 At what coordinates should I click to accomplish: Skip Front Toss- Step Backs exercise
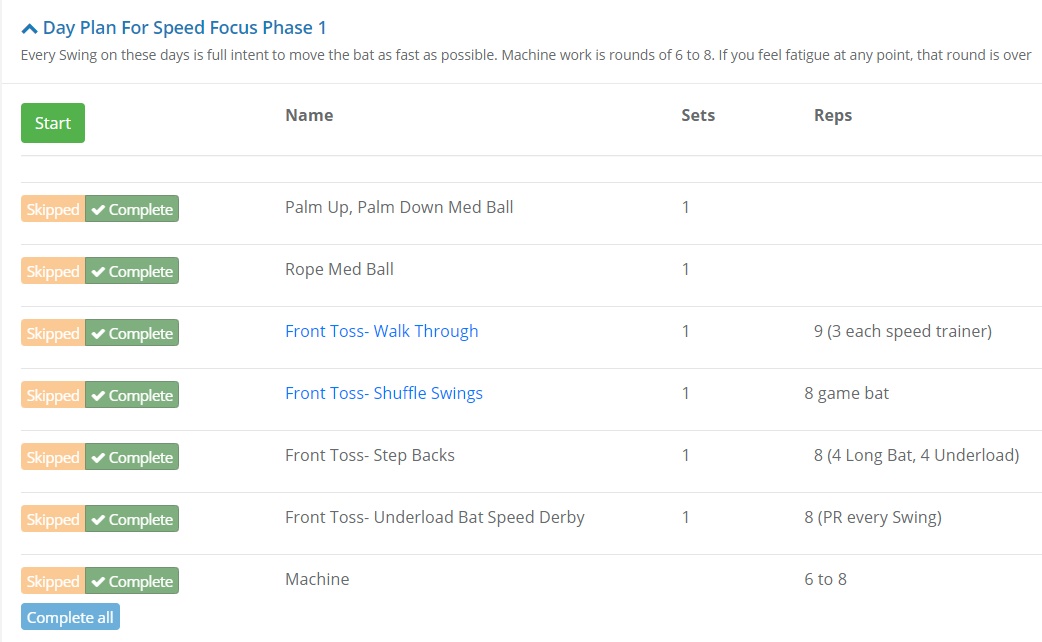(53, 457)
